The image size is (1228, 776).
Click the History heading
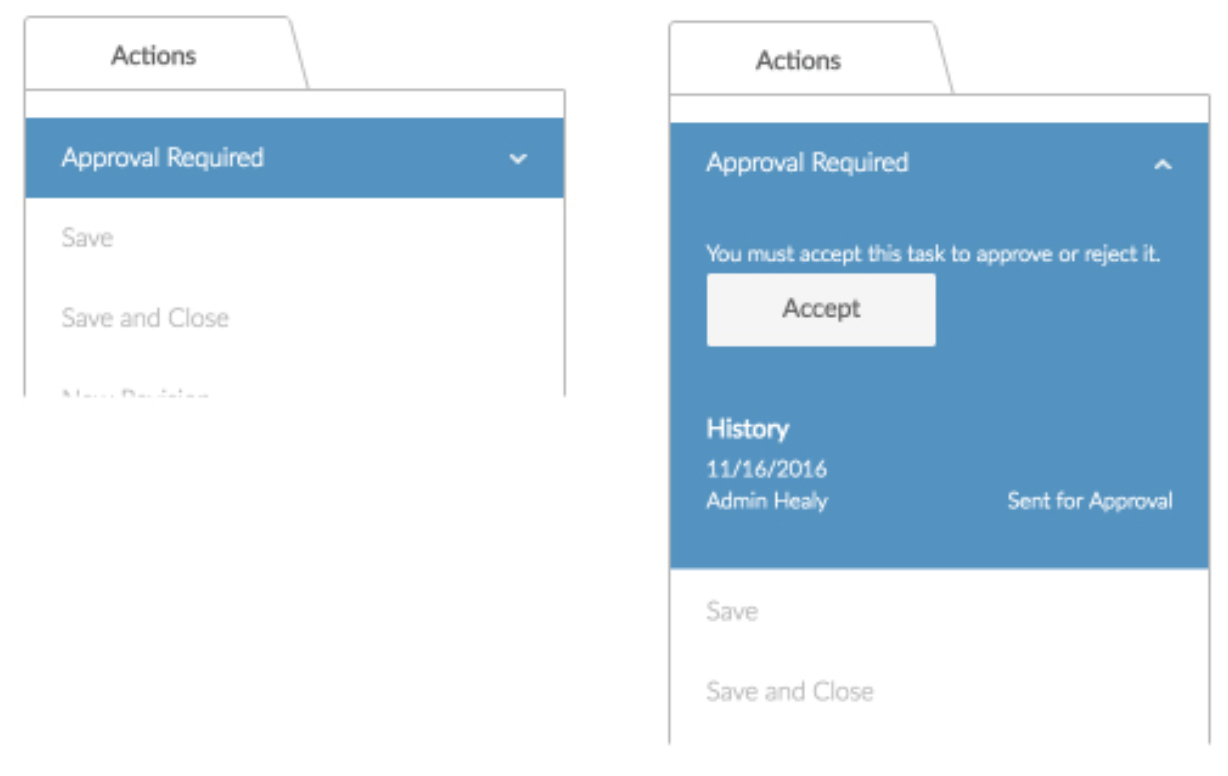[x=747, y=429]
